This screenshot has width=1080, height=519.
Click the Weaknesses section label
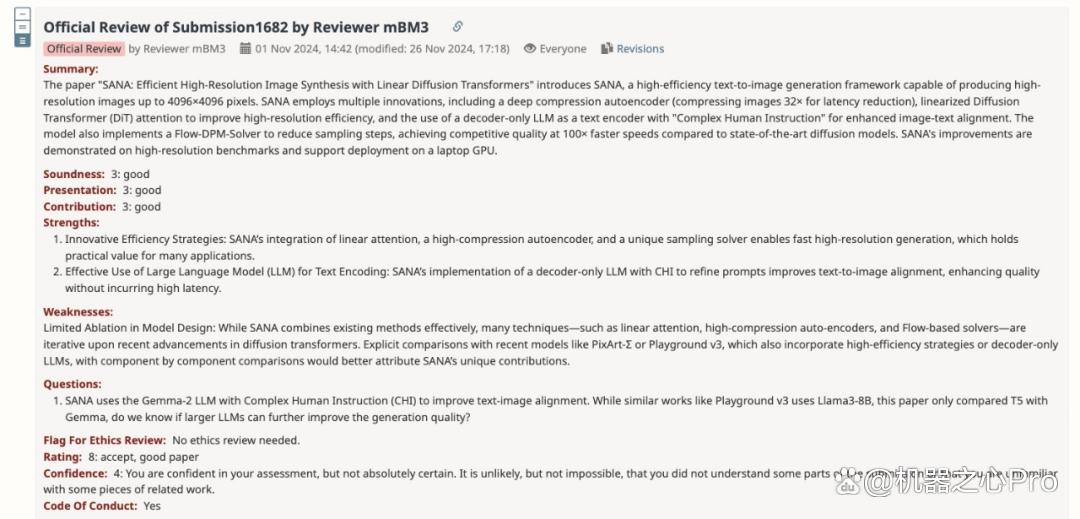[x=78, y=312]
